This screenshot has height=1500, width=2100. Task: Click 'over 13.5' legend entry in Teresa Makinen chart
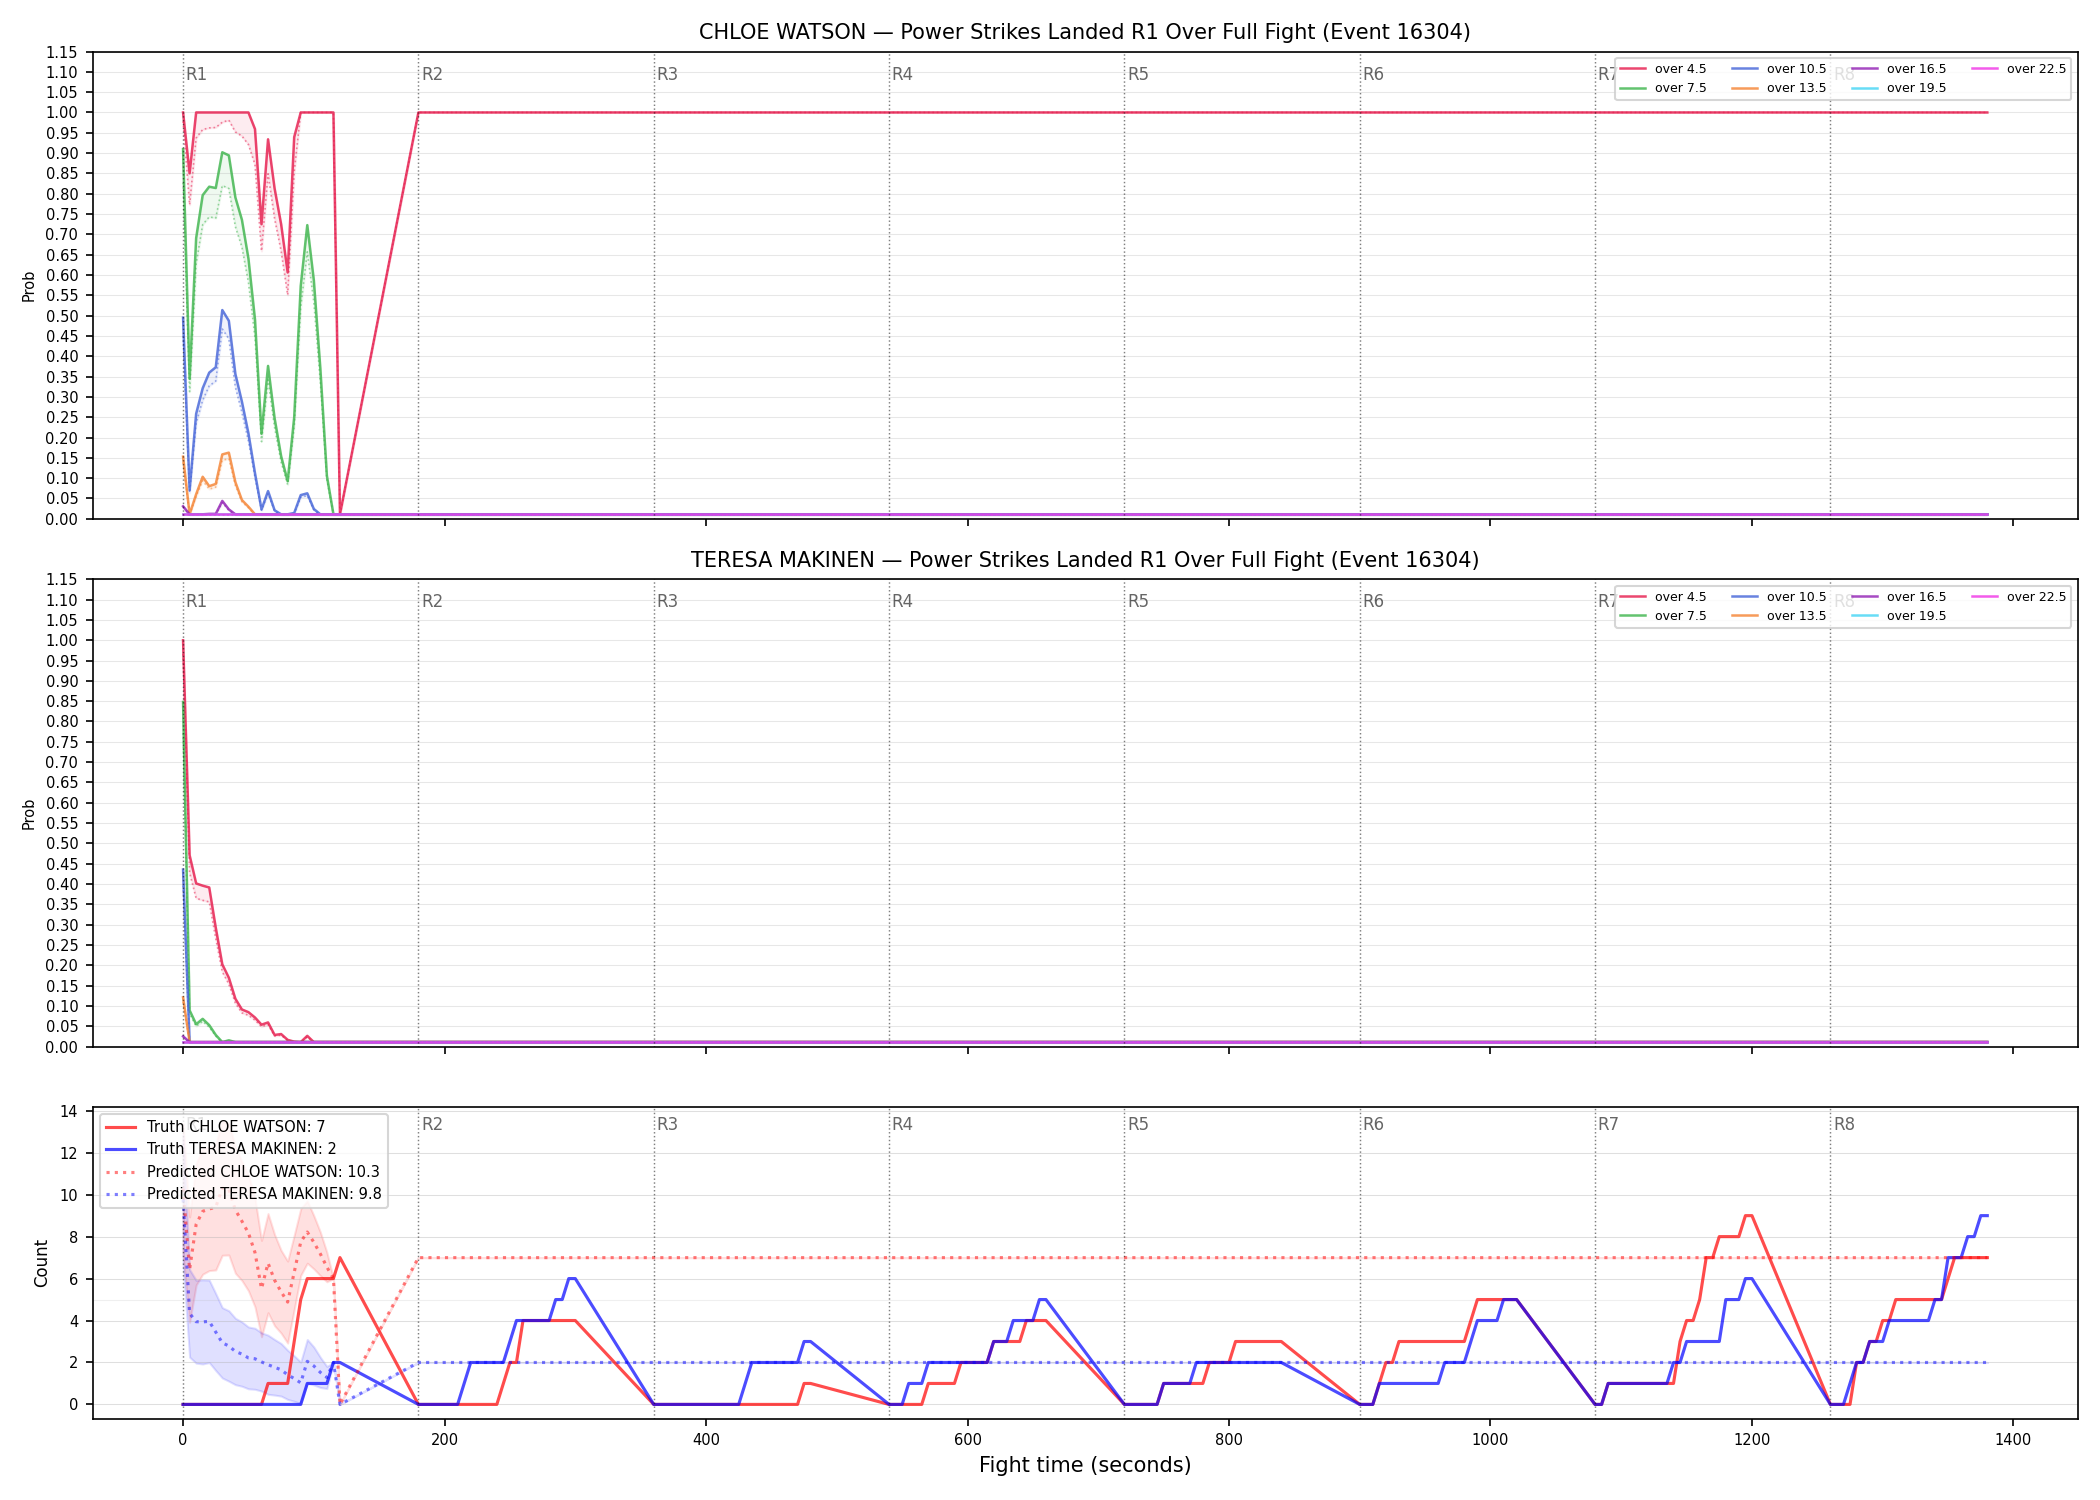tap(1779, 616)
